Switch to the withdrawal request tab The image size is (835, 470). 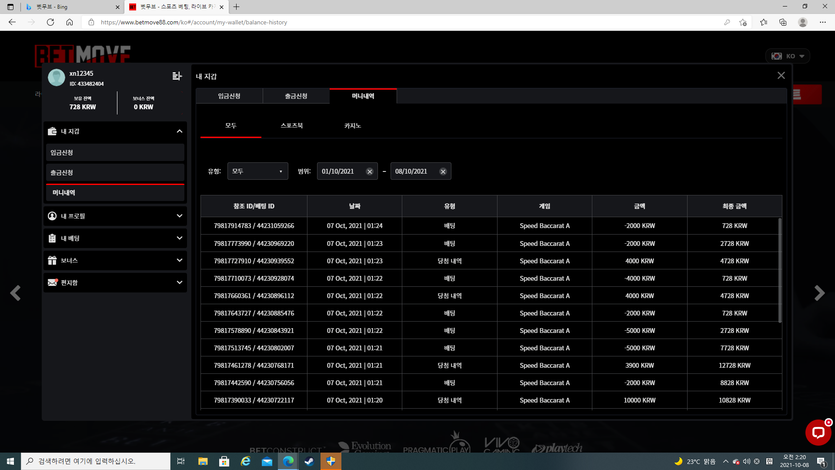point(296,96)
